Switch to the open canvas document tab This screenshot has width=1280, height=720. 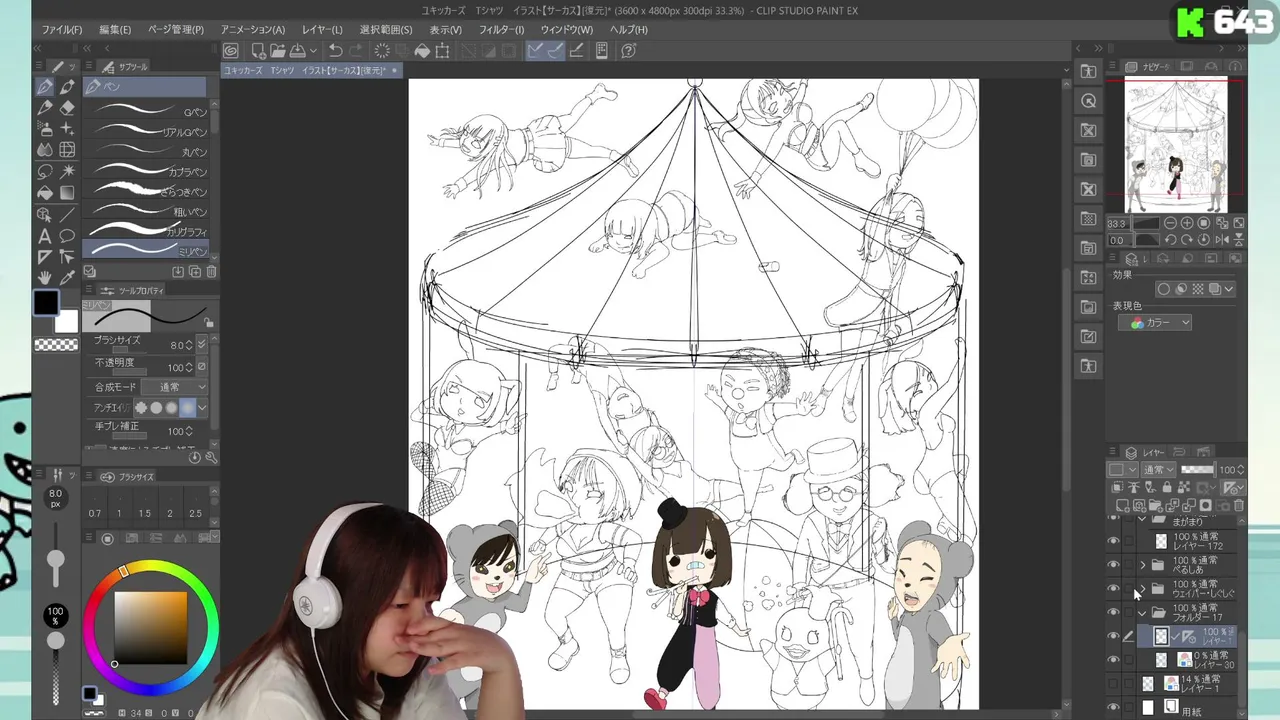[310, 70]
